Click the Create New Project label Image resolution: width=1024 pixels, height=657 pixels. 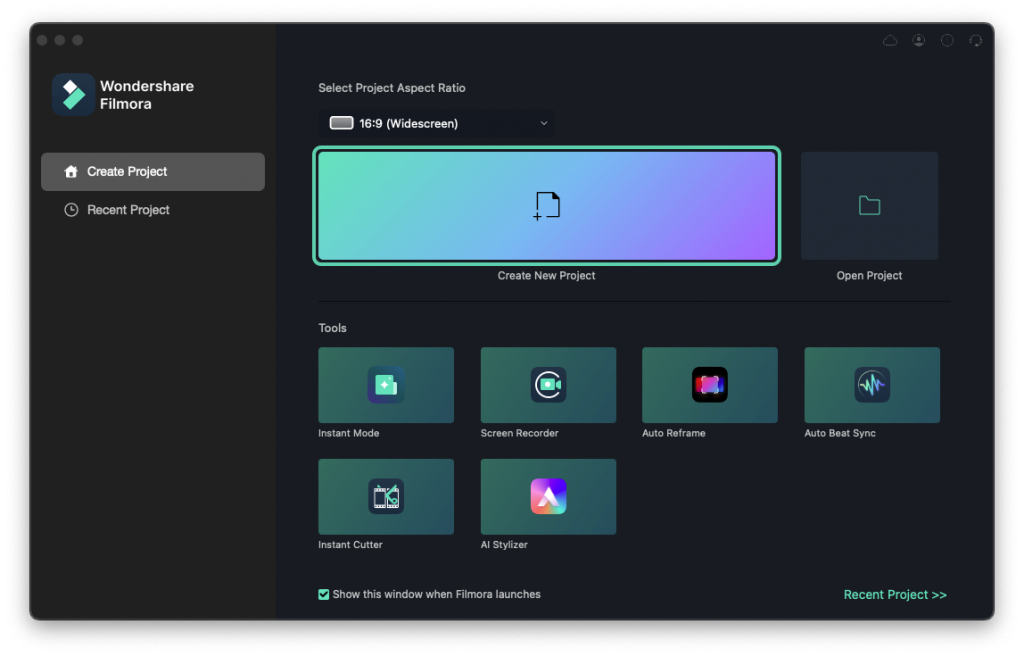[546, 276]
